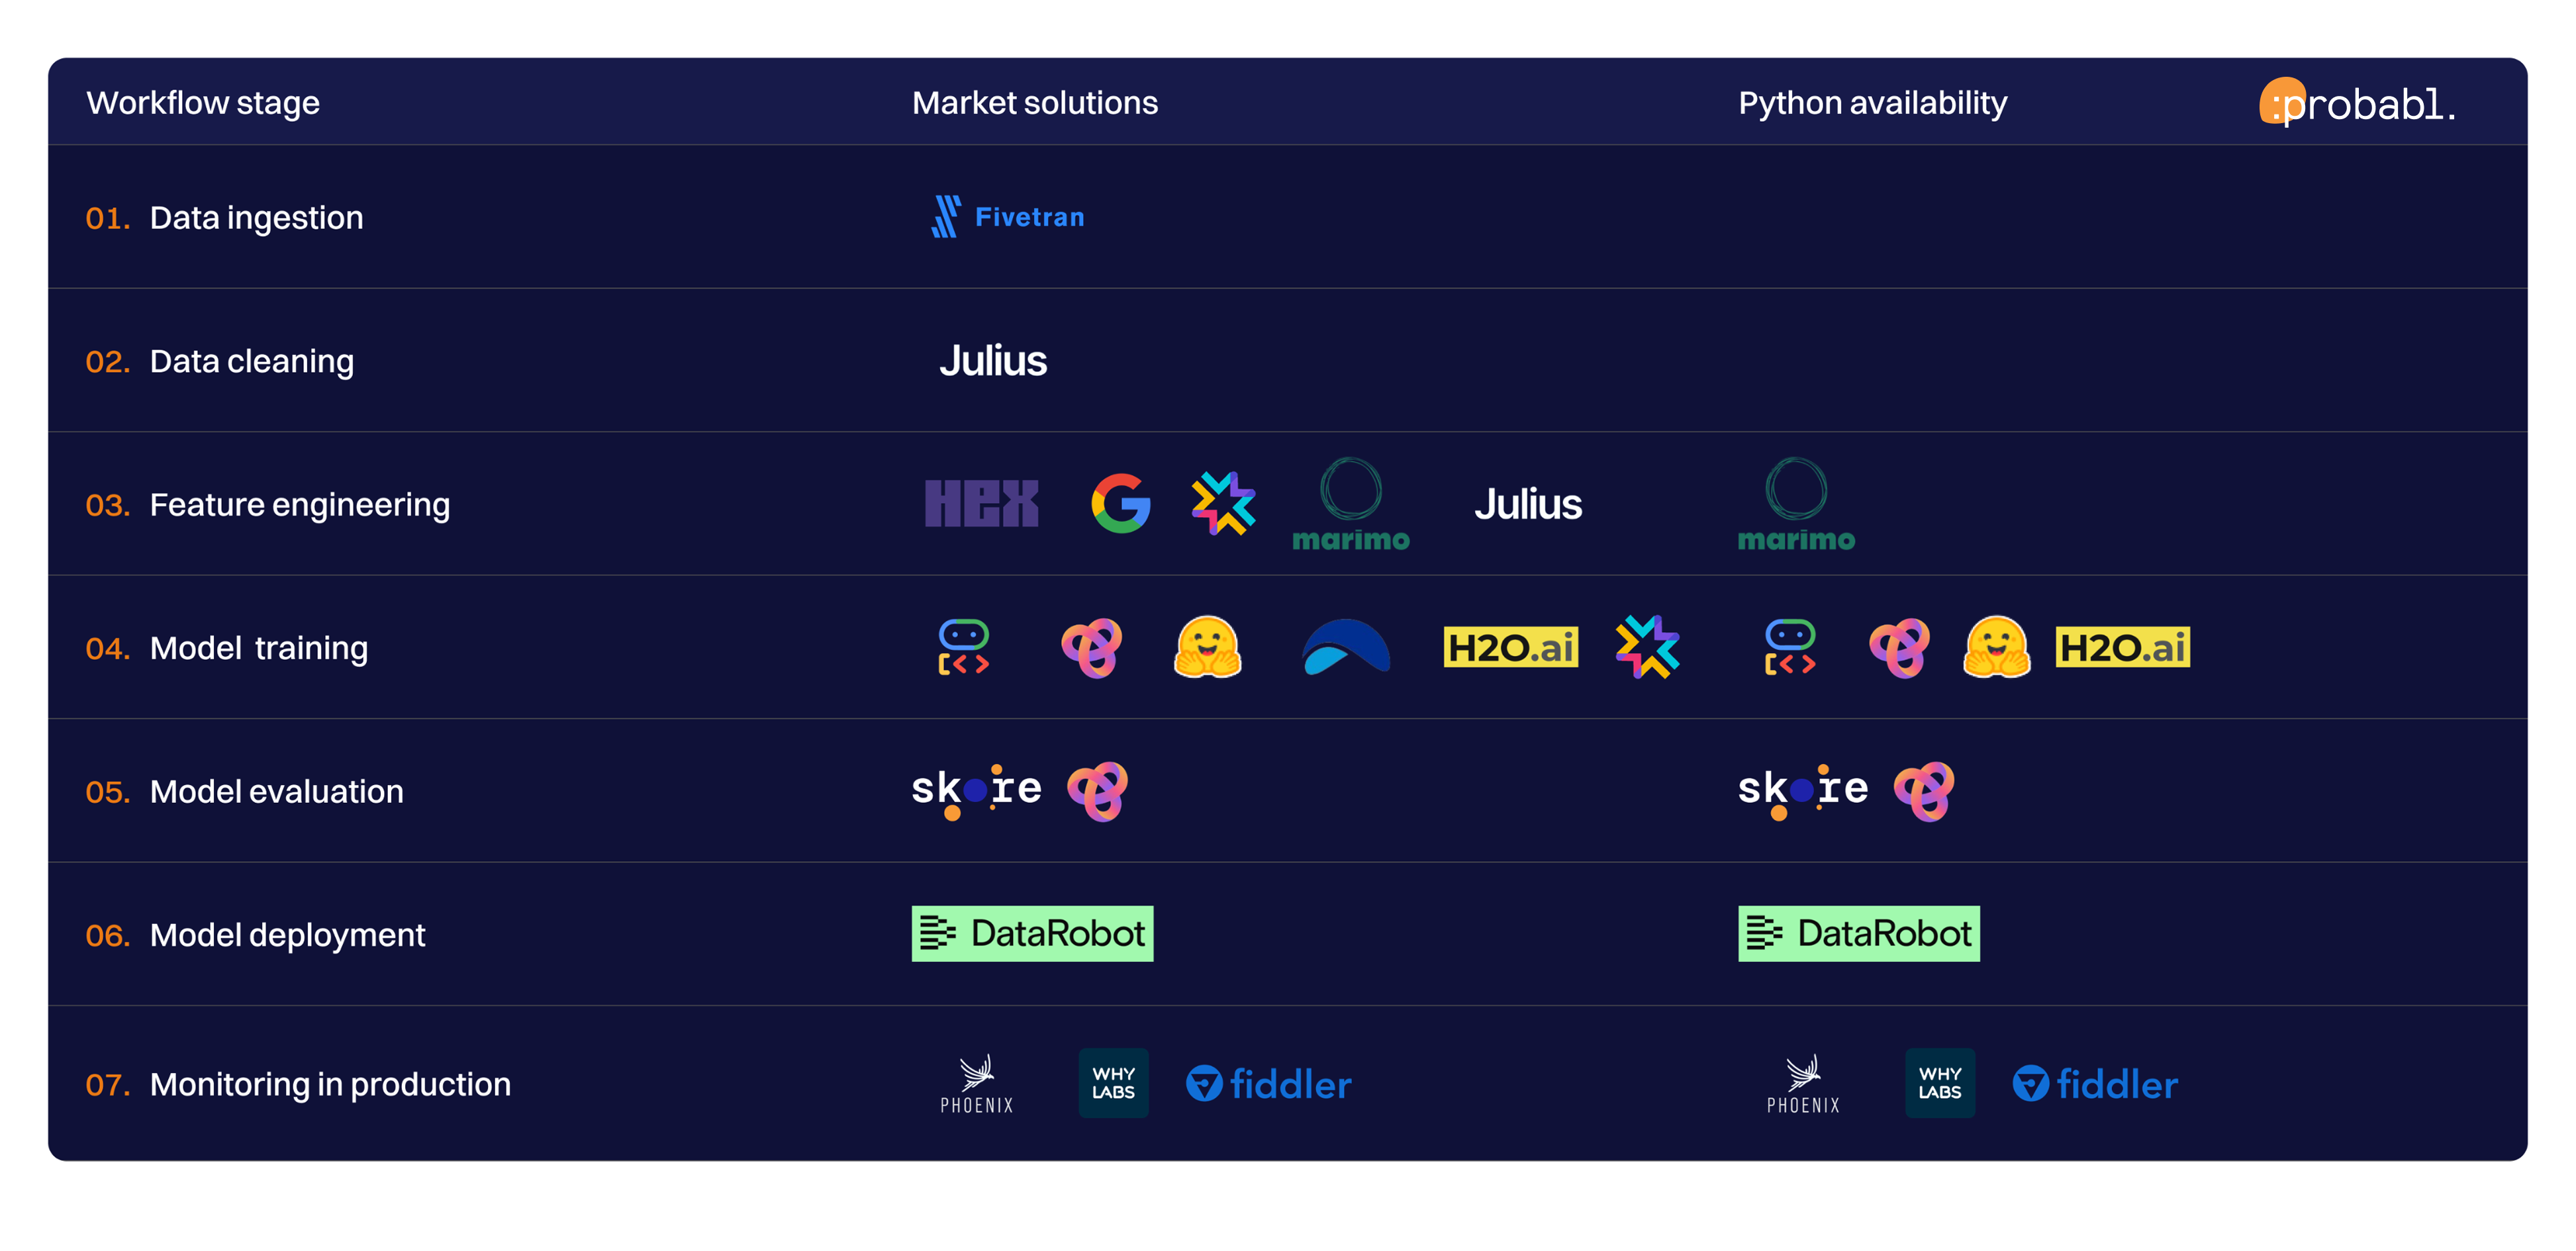Click the skore logo in Model evaluation market solutions
This screenshot has height=1251, width=2576.
point(977,791)
